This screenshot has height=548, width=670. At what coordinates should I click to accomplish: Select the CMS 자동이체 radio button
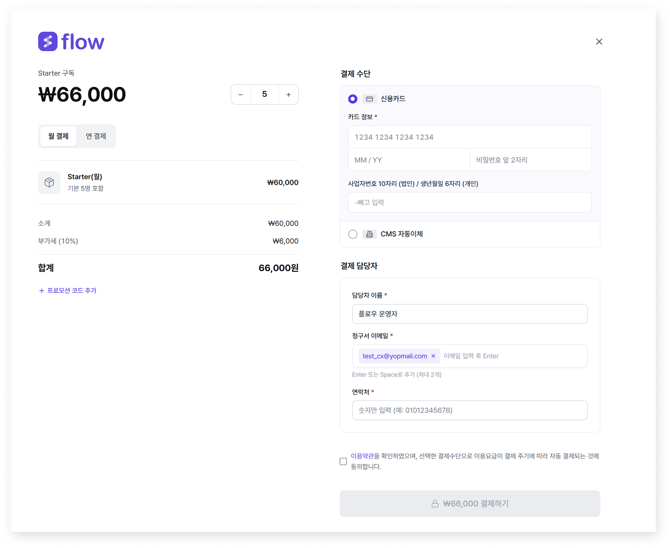click(353, 234)
